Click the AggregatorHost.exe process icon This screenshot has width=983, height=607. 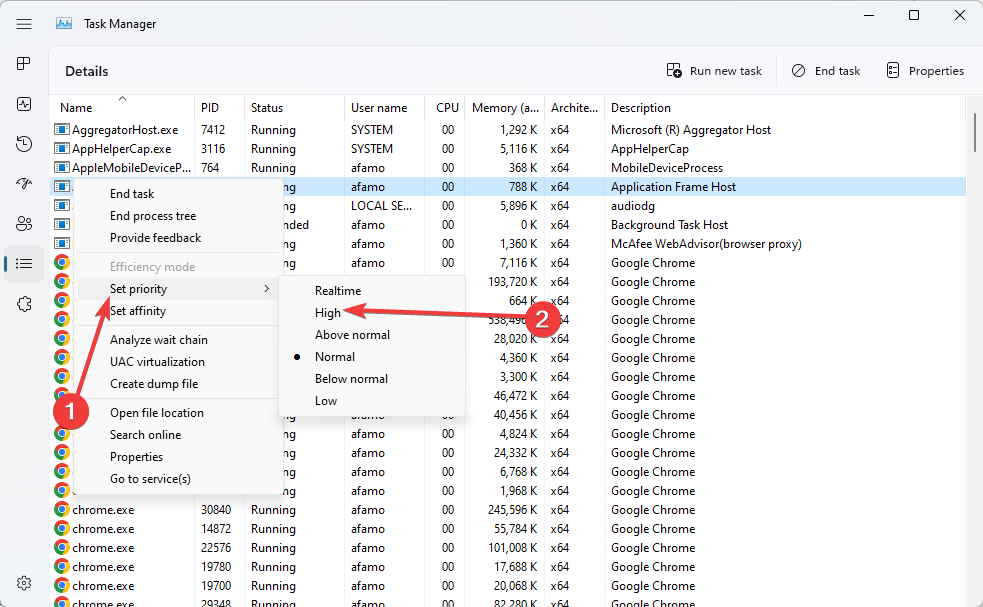point(61,130)
